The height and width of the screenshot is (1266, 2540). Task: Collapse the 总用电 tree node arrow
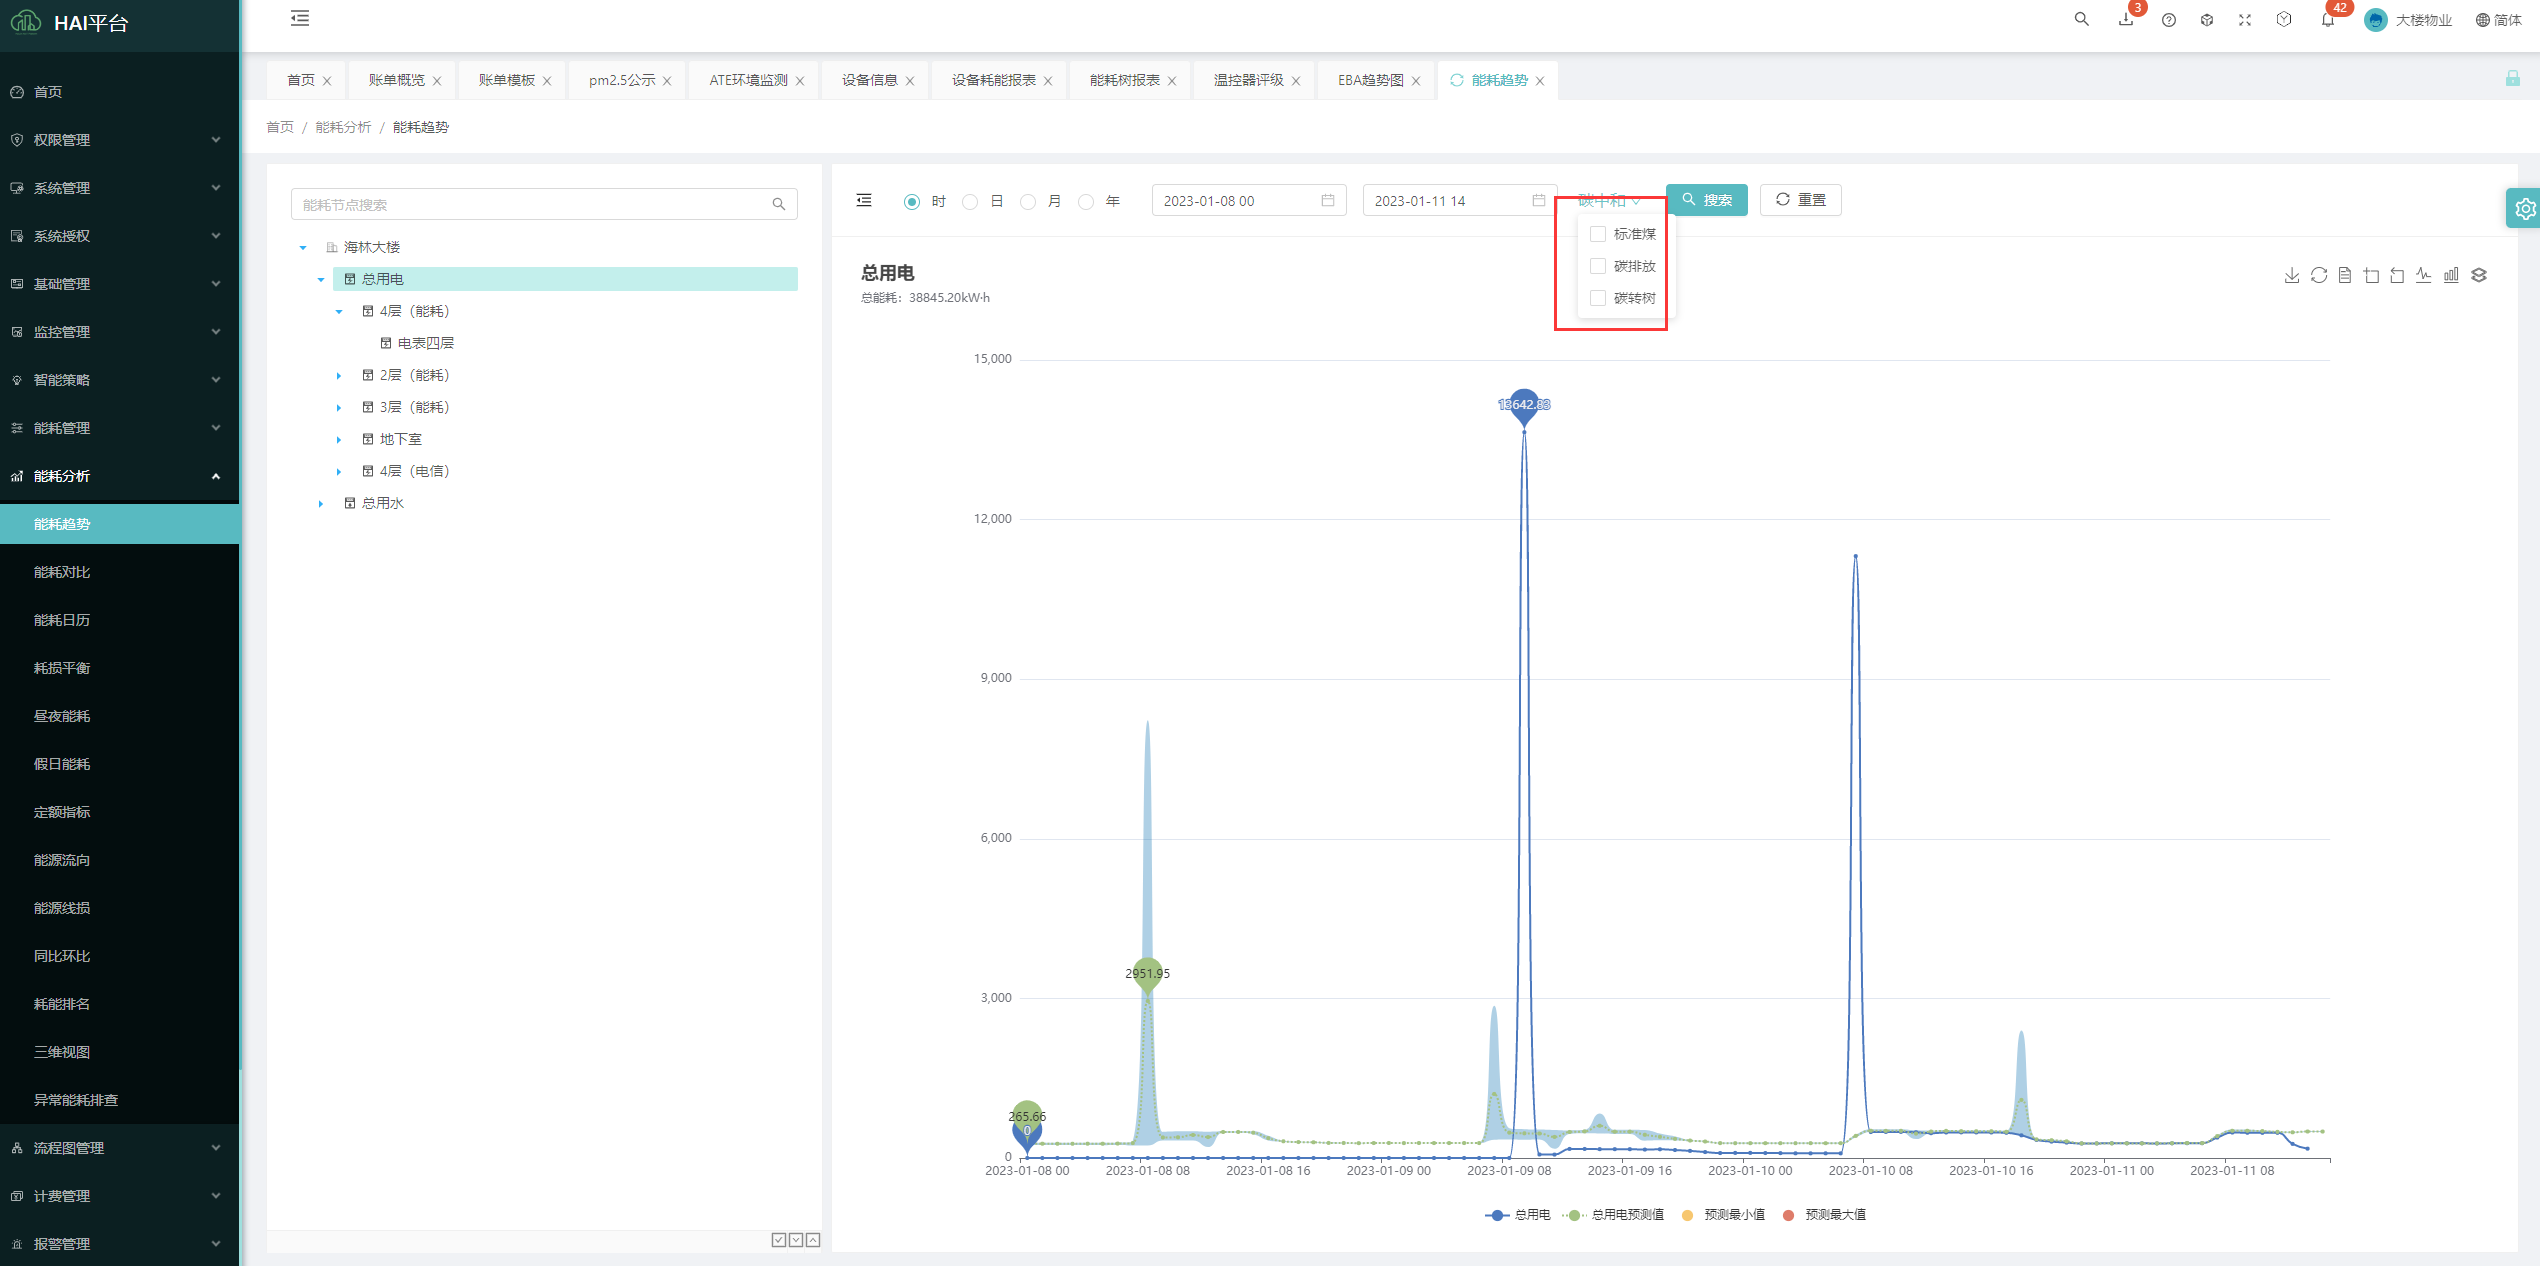tap(321, 279)
